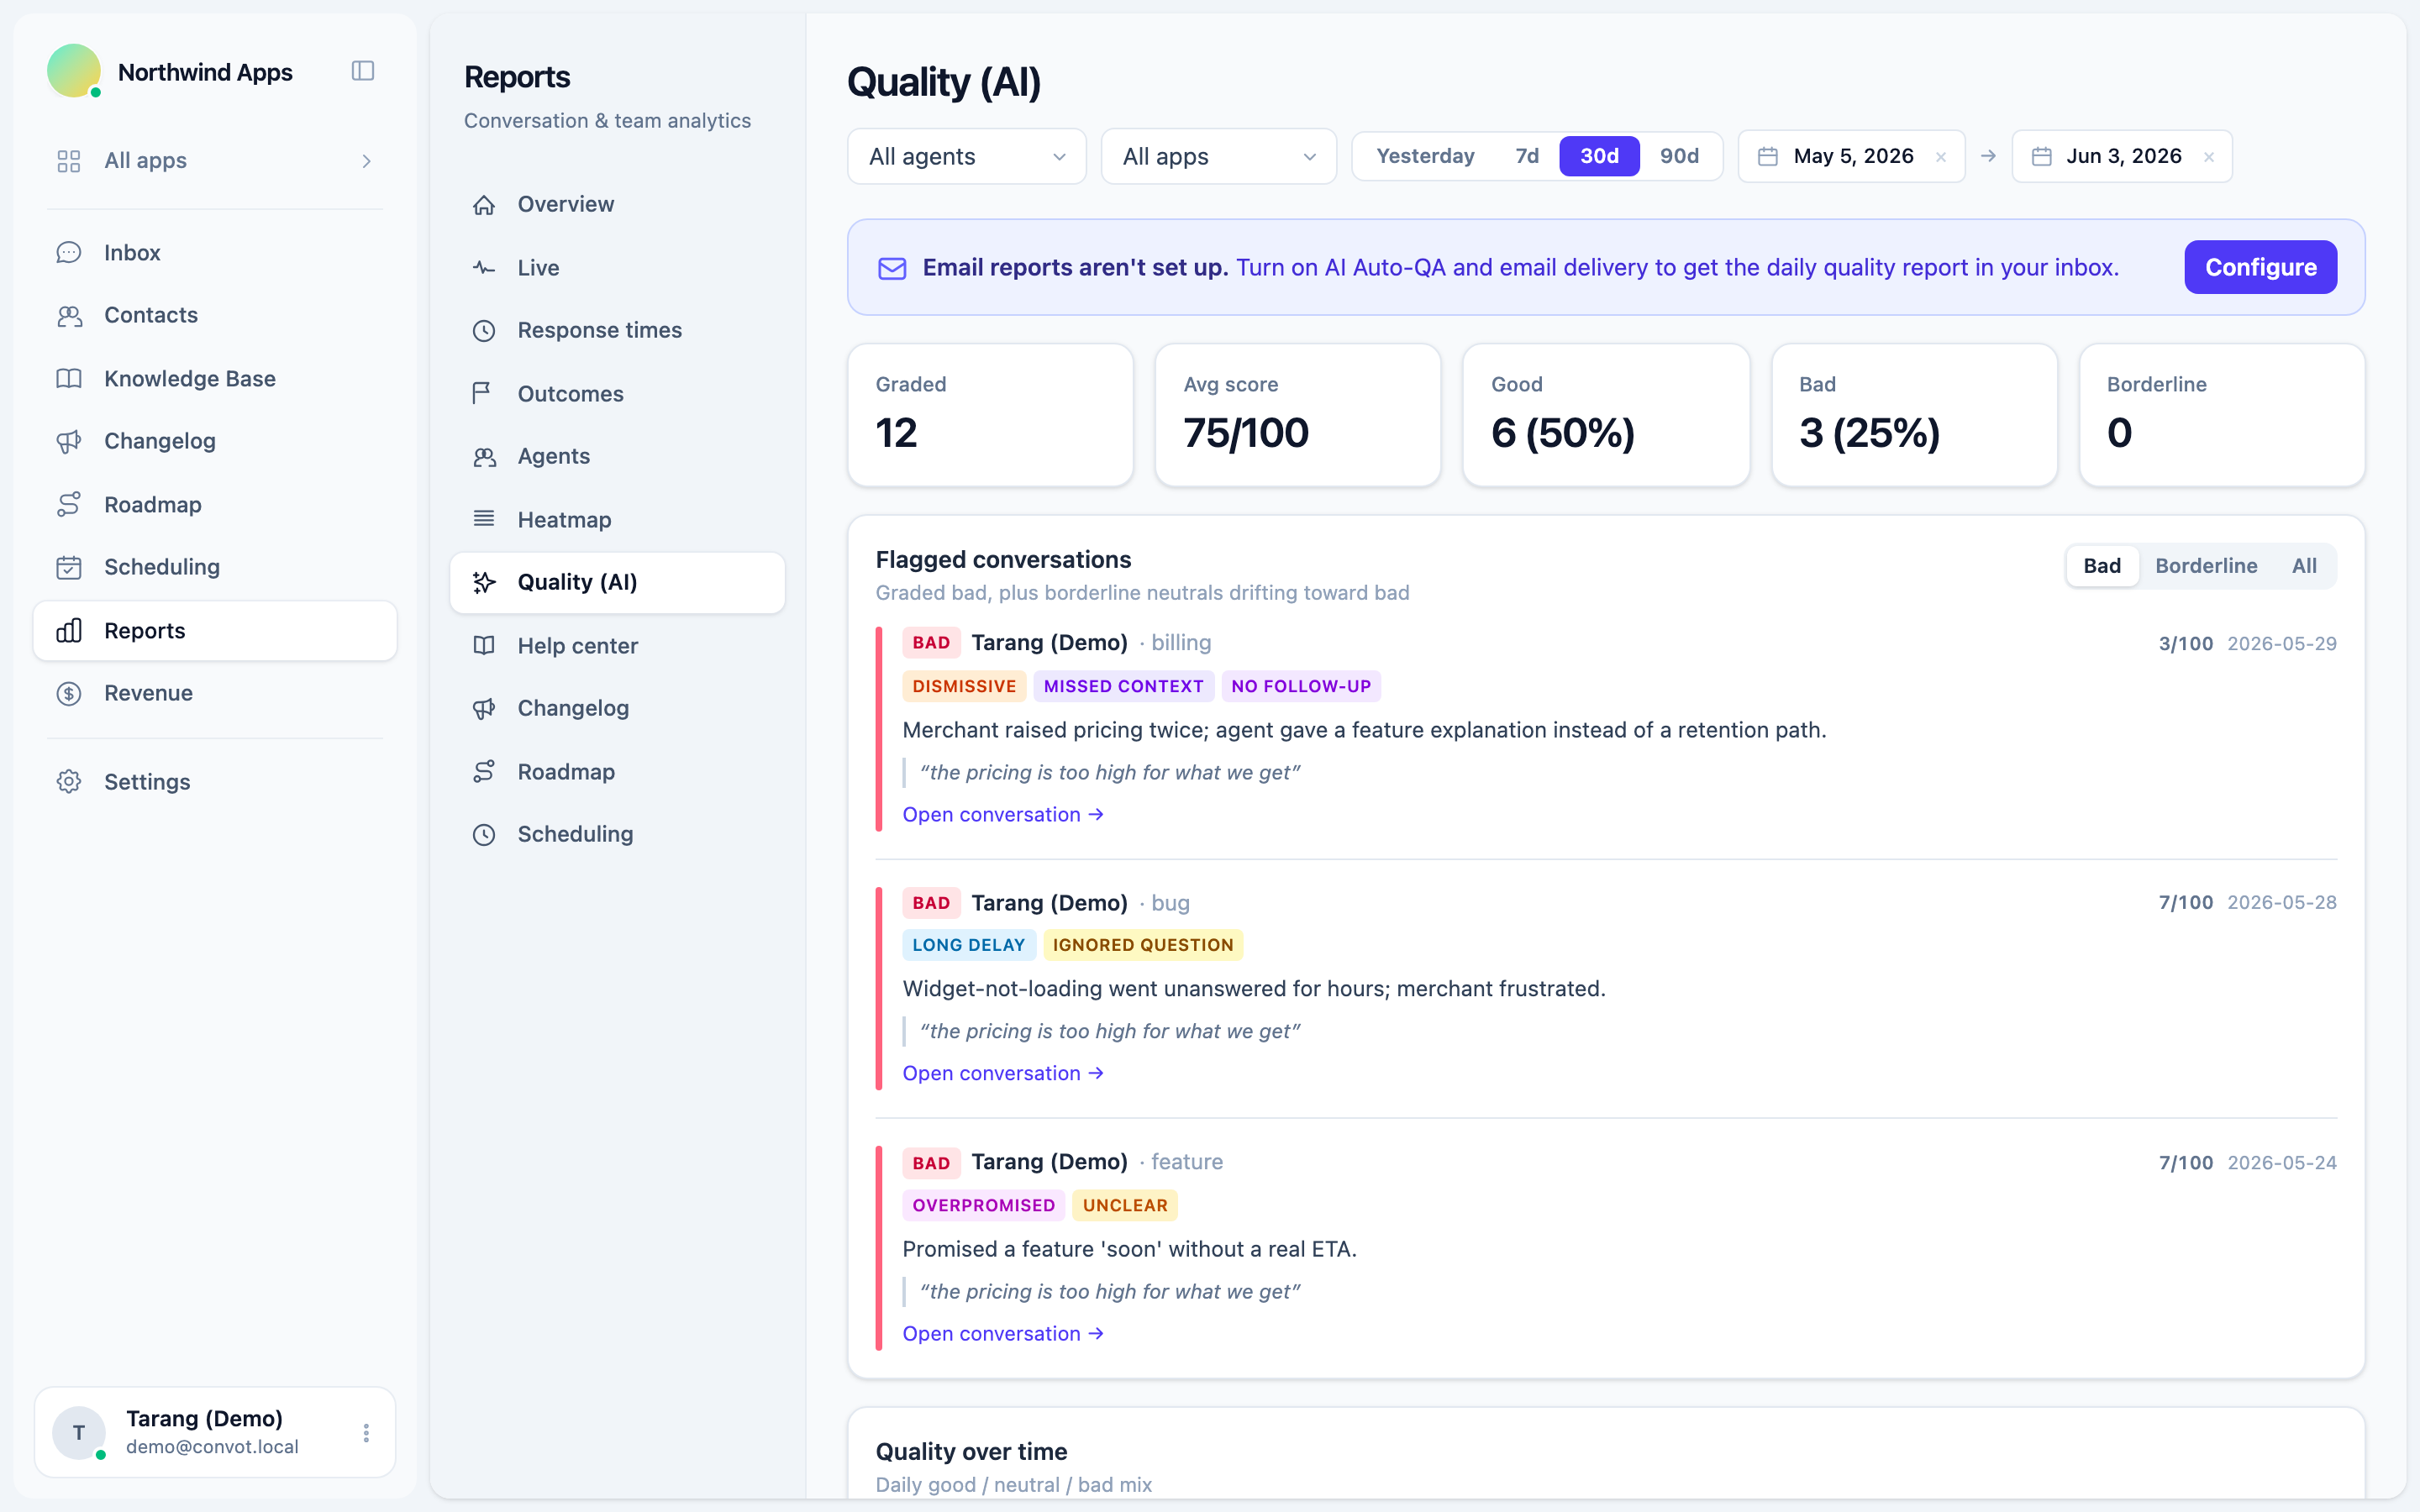Click the DISMISSIVE tag on billing conversation

click(x=964, y=687)
